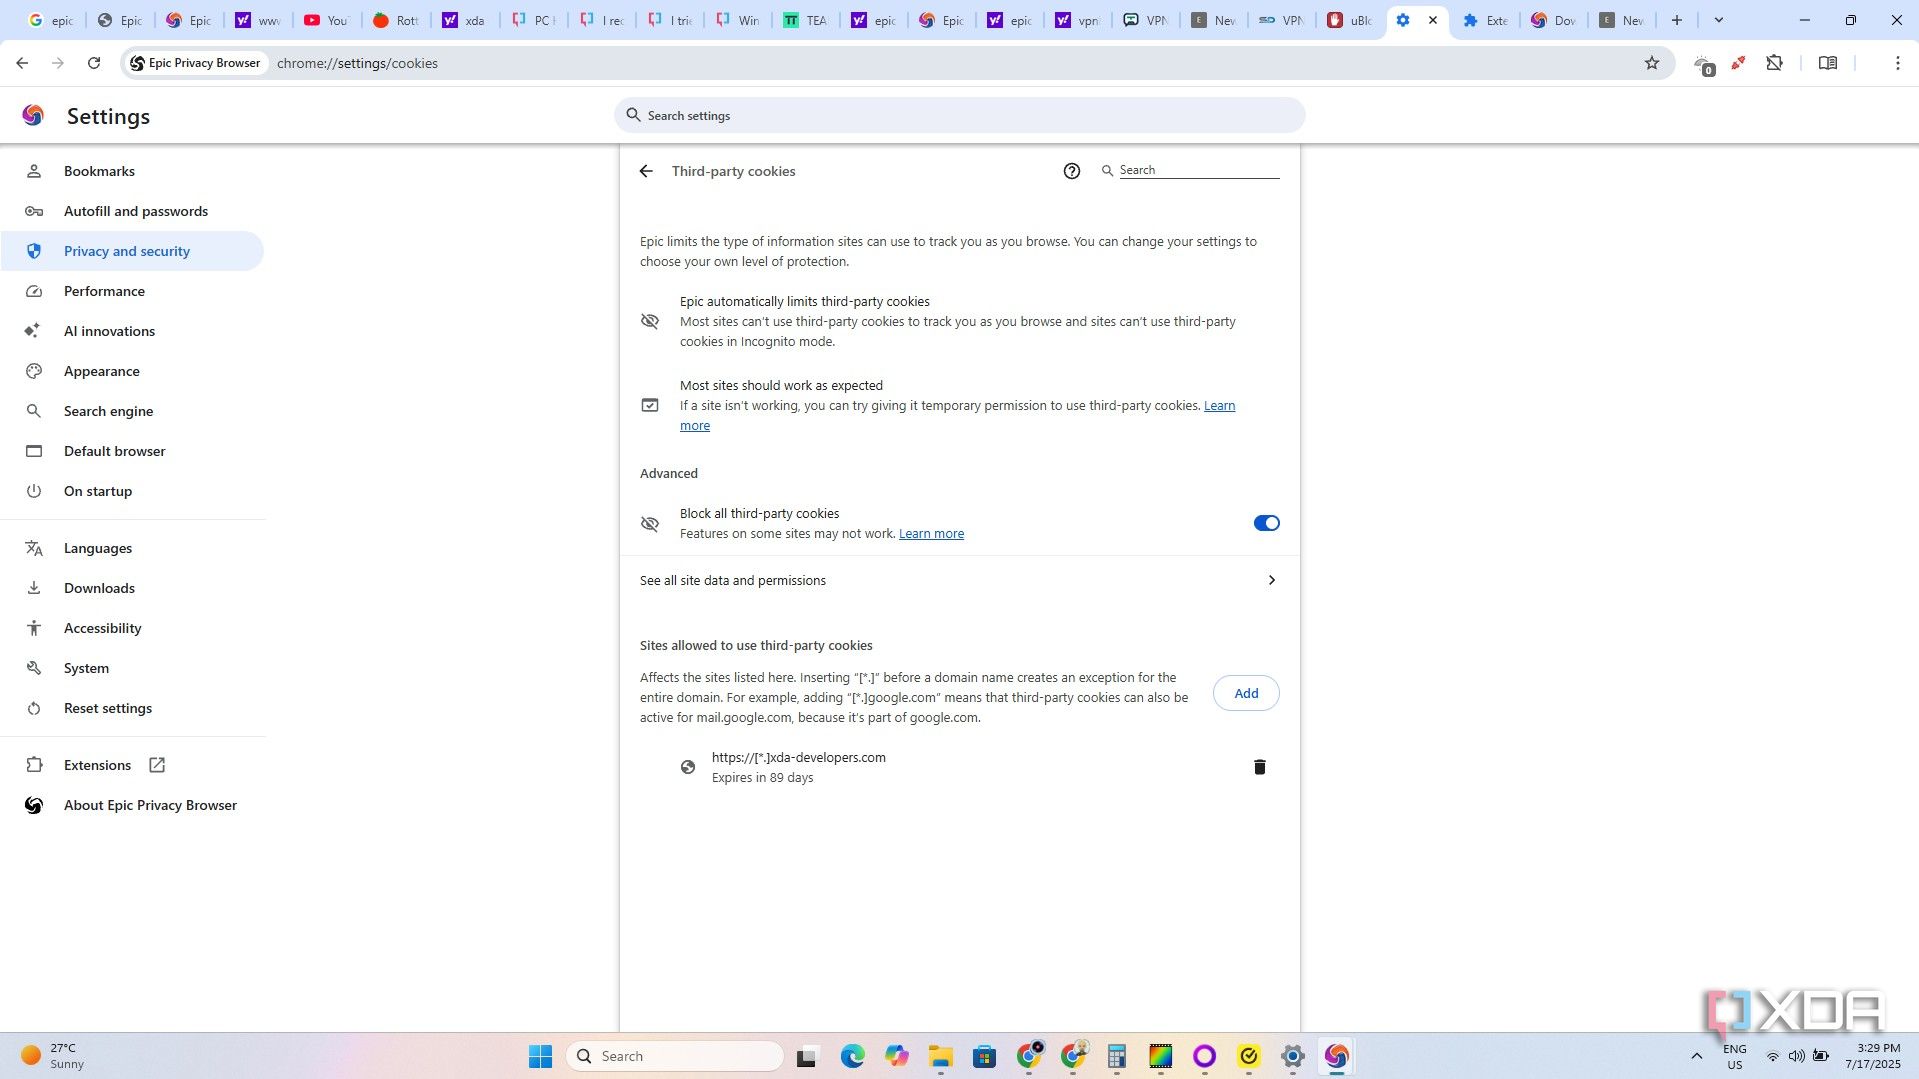
Task: Navigate back with browser back arrow
Action: [22, 63]
